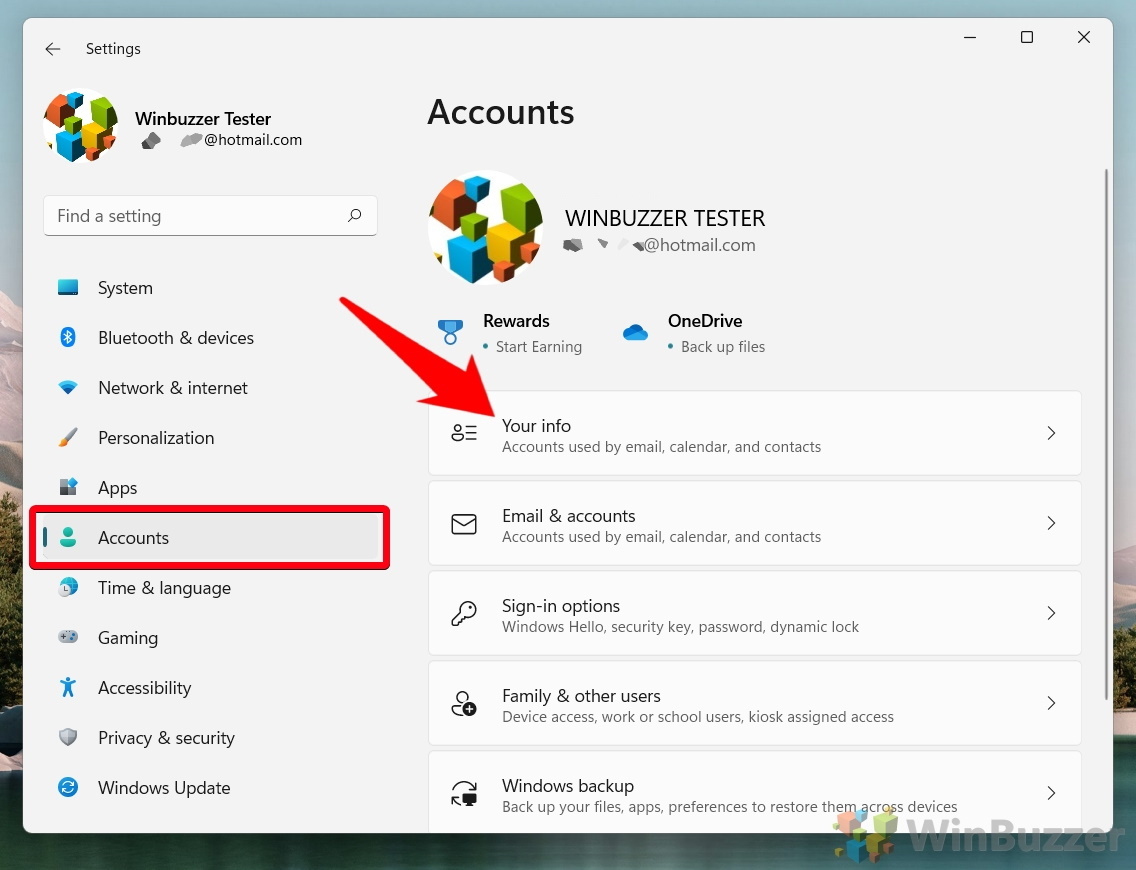This screenshot has height=870, width=1136.
Task: Click the large account avatar picture
Action: 485,227
